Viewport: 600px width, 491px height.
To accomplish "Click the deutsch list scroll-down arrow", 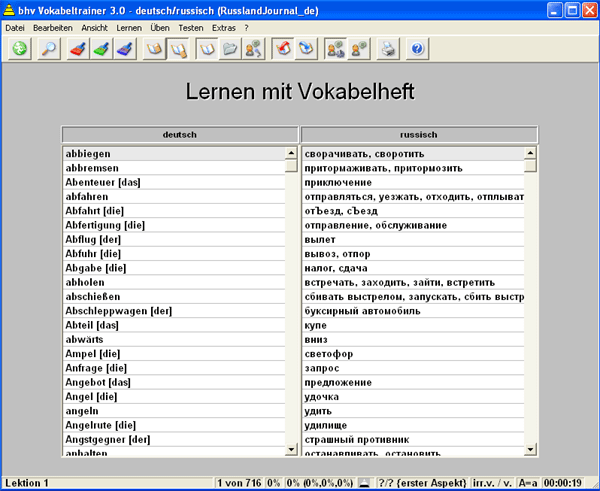I will (x=291, y=449).
